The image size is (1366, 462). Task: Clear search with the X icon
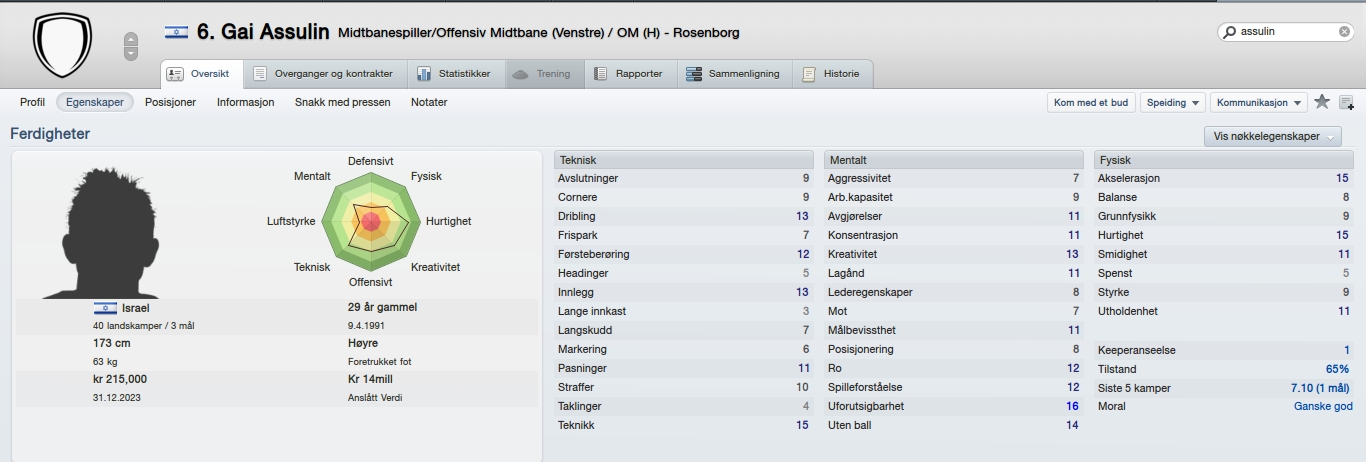(x=1344, y=32)
